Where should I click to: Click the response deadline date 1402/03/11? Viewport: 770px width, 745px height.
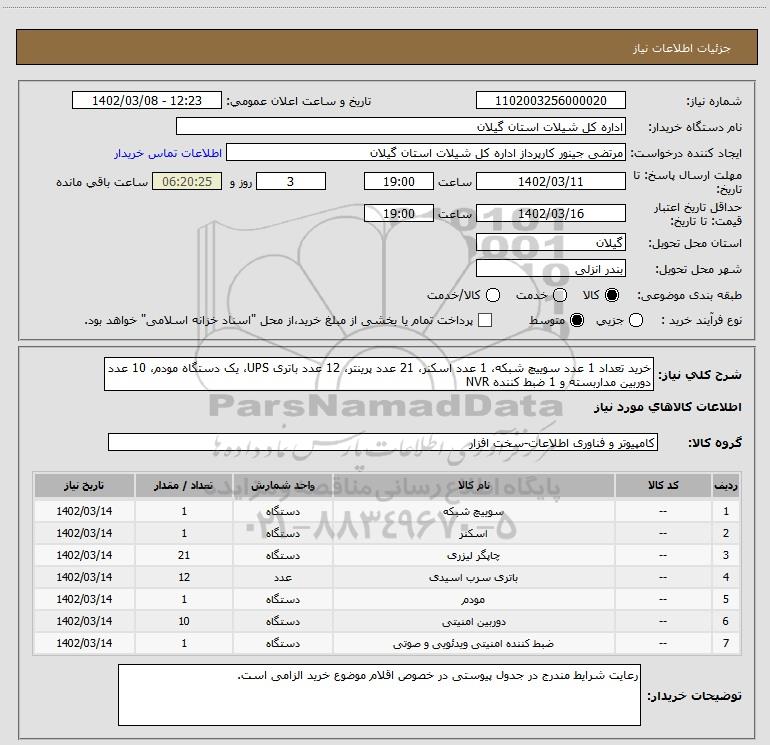(x=550, y=181)
